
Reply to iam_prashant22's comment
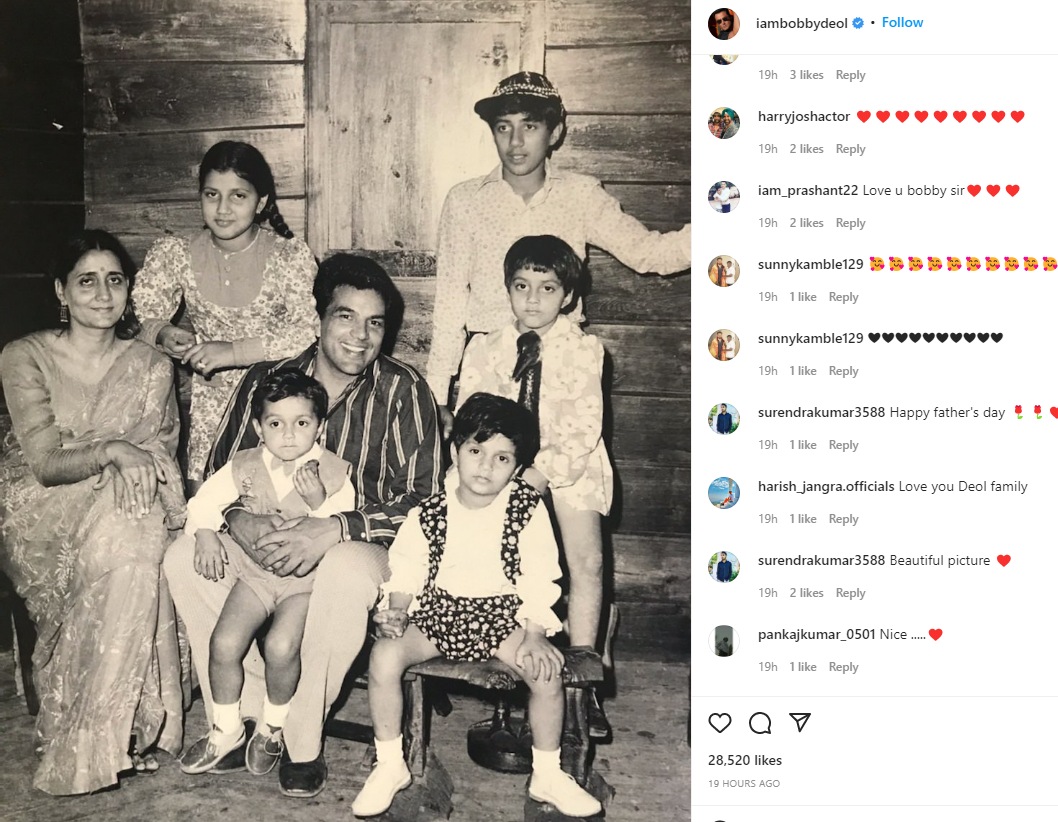click(850, 223)
